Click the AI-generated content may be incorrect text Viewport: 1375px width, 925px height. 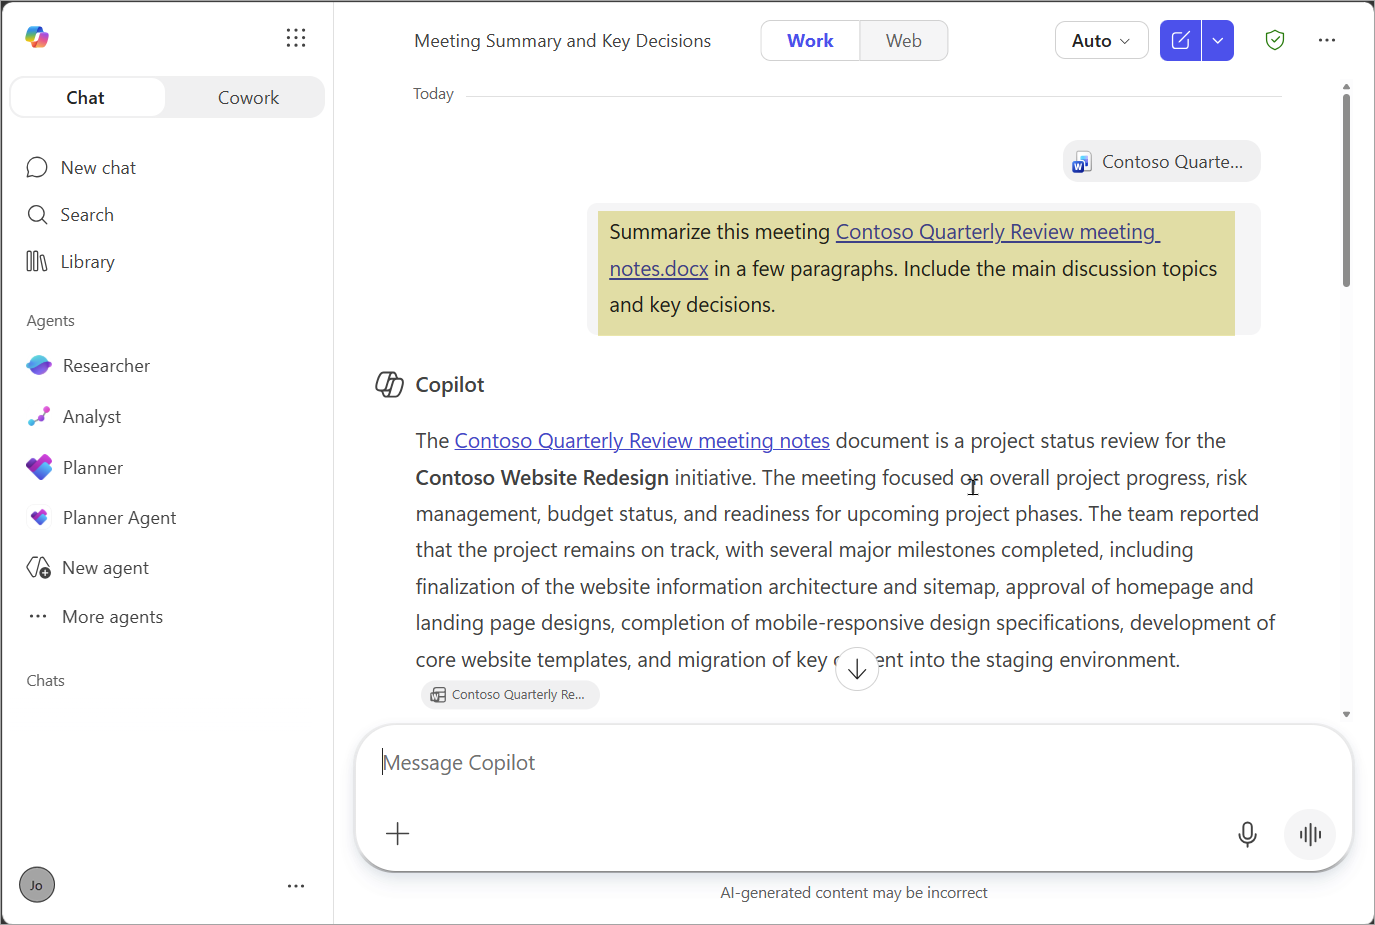854,893
